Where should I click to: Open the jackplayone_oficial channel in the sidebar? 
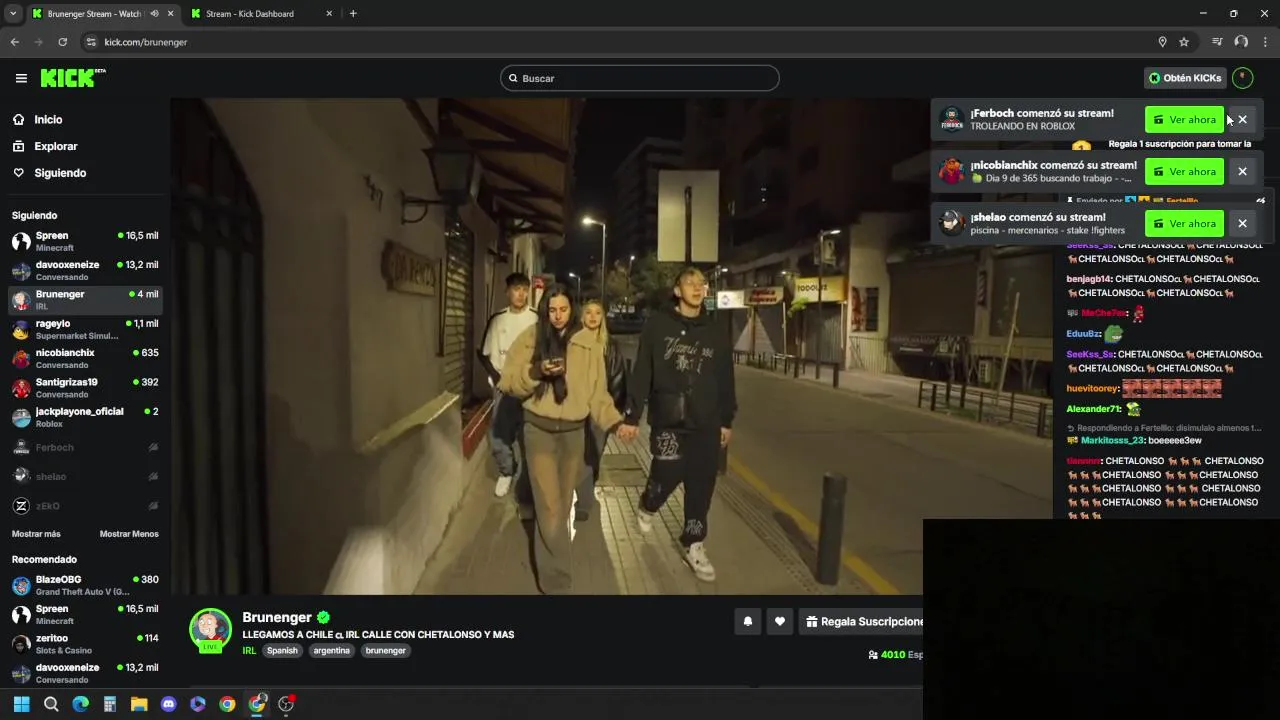[85, 417]
